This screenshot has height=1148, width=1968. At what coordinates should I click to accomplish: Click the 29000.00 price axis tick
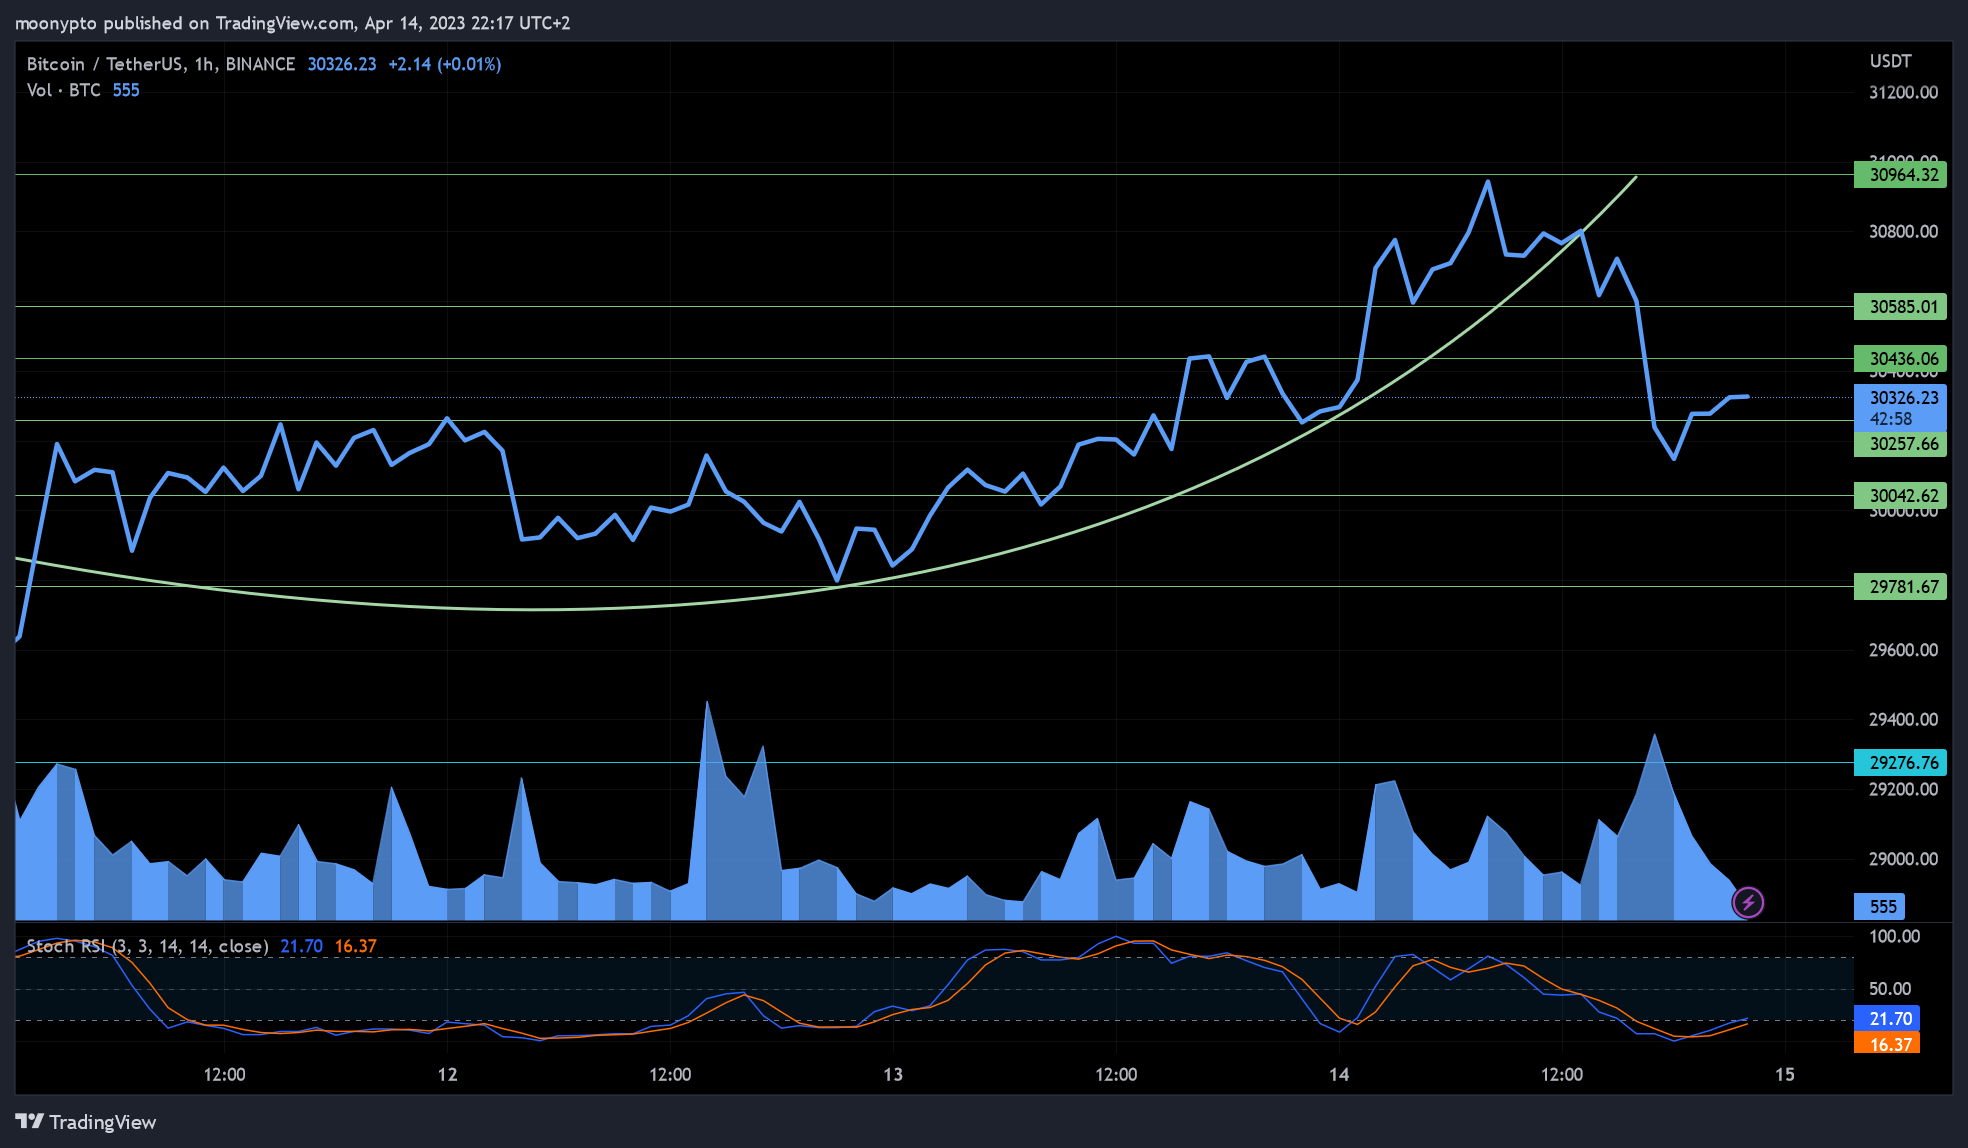click(1903, 860)
